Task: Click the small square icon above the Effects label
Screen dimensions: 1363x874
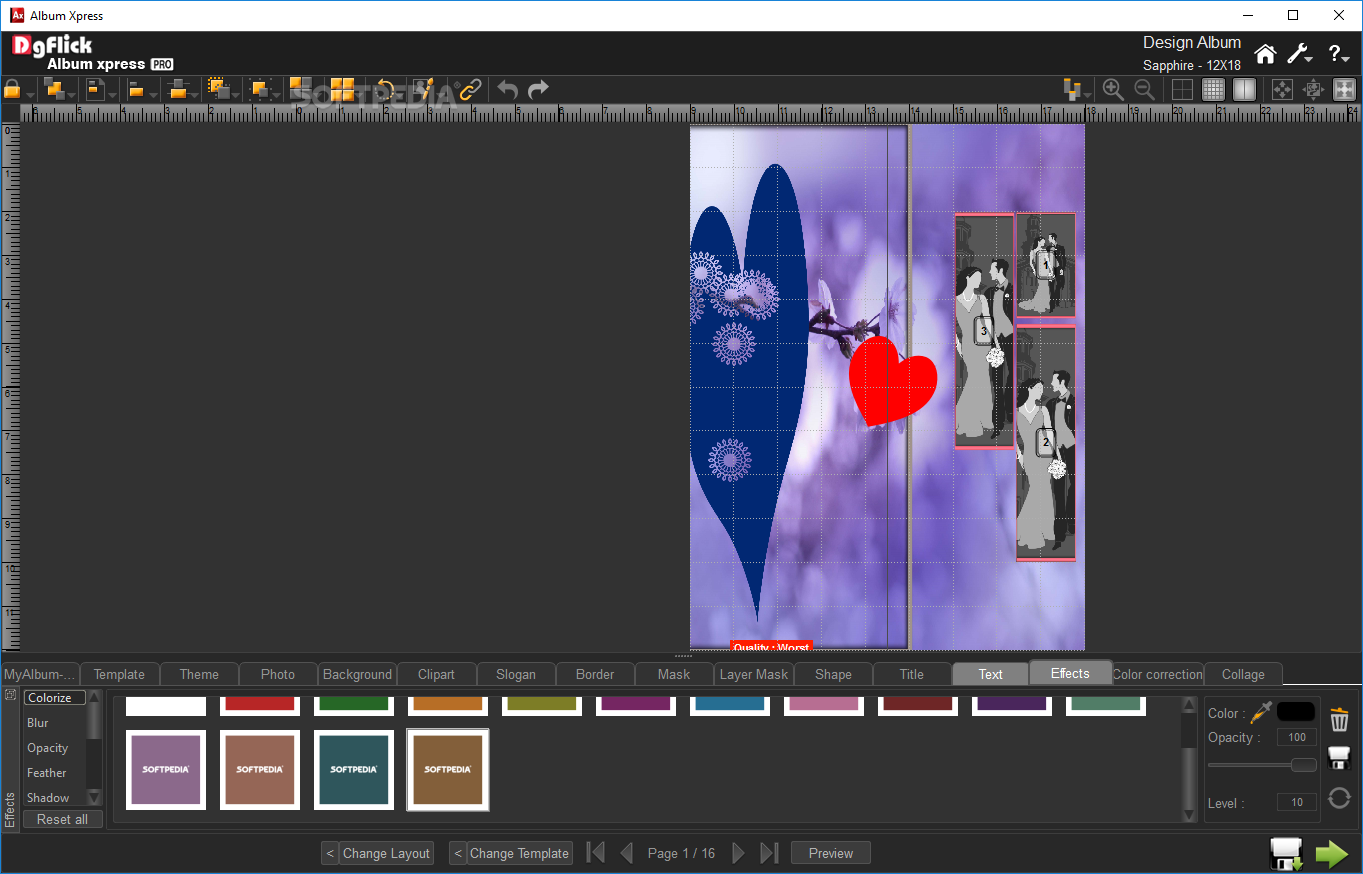Action: (x=10, y=693)
